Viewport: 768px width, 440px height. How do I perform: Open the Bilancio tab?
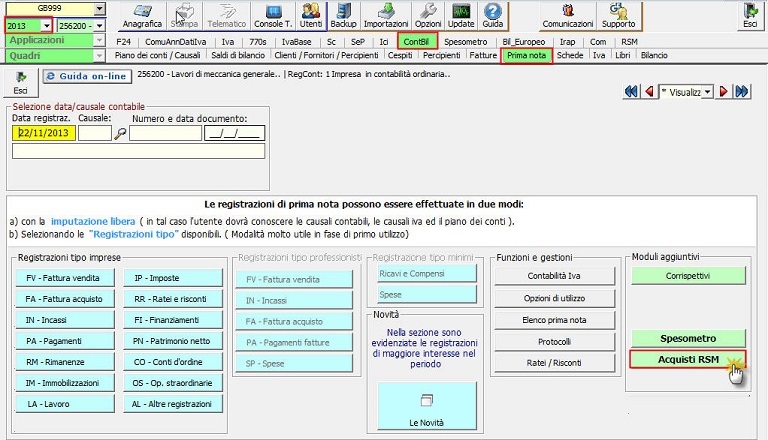(x=654, y=55)
